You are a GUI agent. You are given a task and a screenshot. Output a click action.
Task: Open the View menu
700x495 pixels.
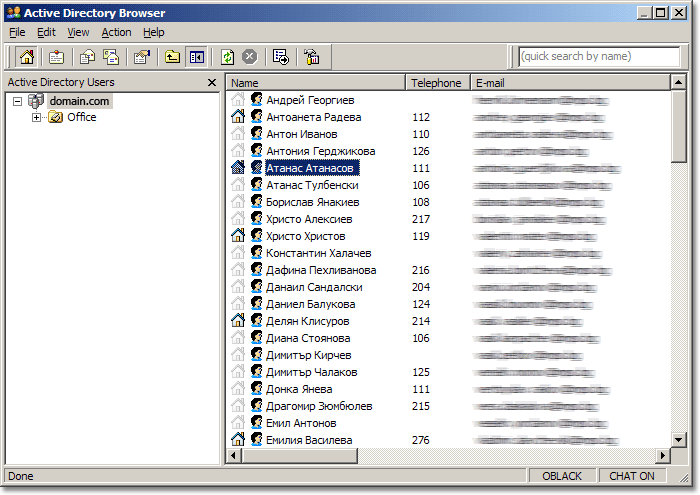pos(78,33)
